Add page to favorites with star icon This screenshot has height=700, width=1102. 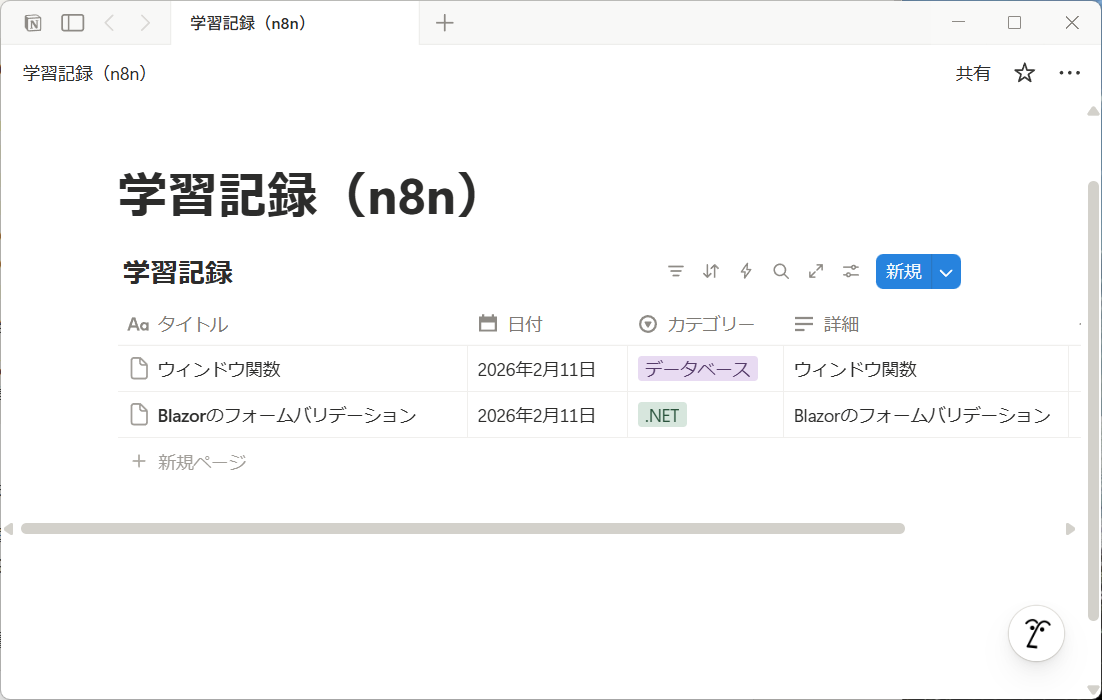pyautogui.click(x=1024, y=73)
